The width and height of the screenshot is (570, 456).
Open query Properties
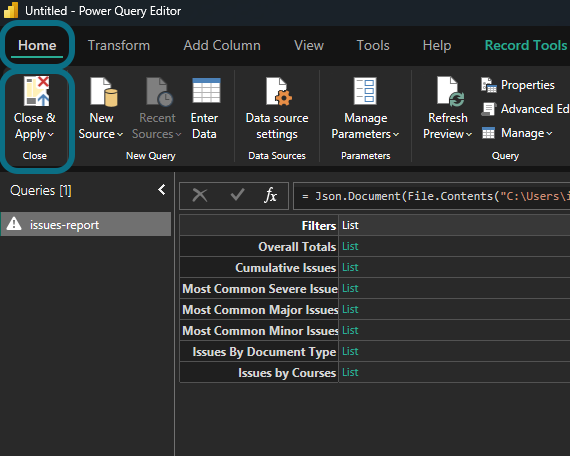[x=518, y=85]
